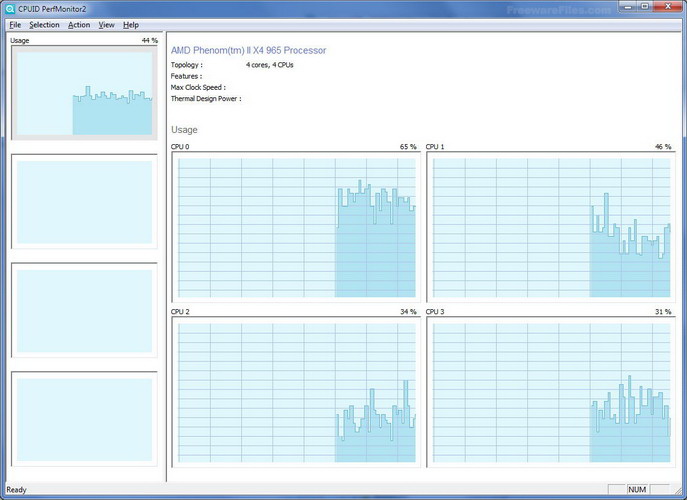687x500 pixels.
Task: Maximize the PerfMonitor2 window
Action: 645,6
